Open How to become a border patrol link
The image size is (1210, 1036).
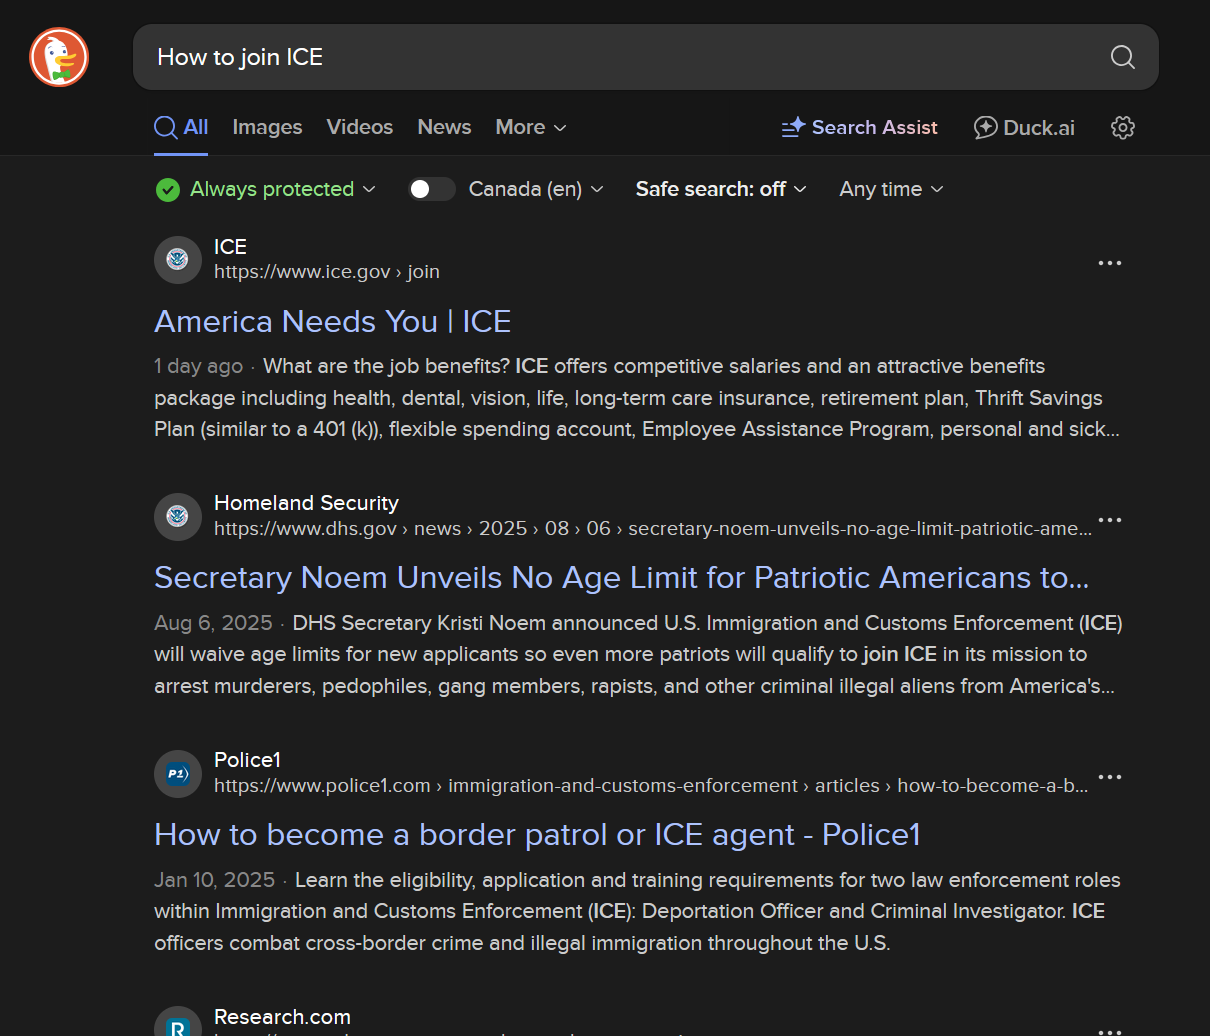pos(537,835)
